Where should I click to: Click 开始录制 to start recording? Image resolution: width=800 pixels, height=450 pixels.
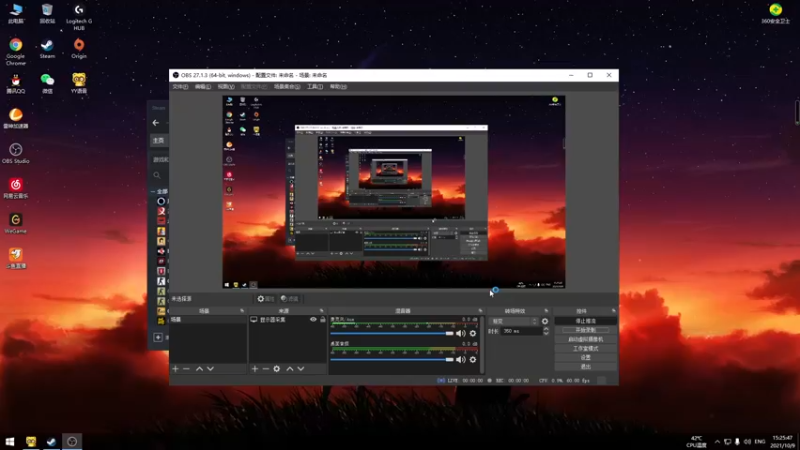coord(585,330)
